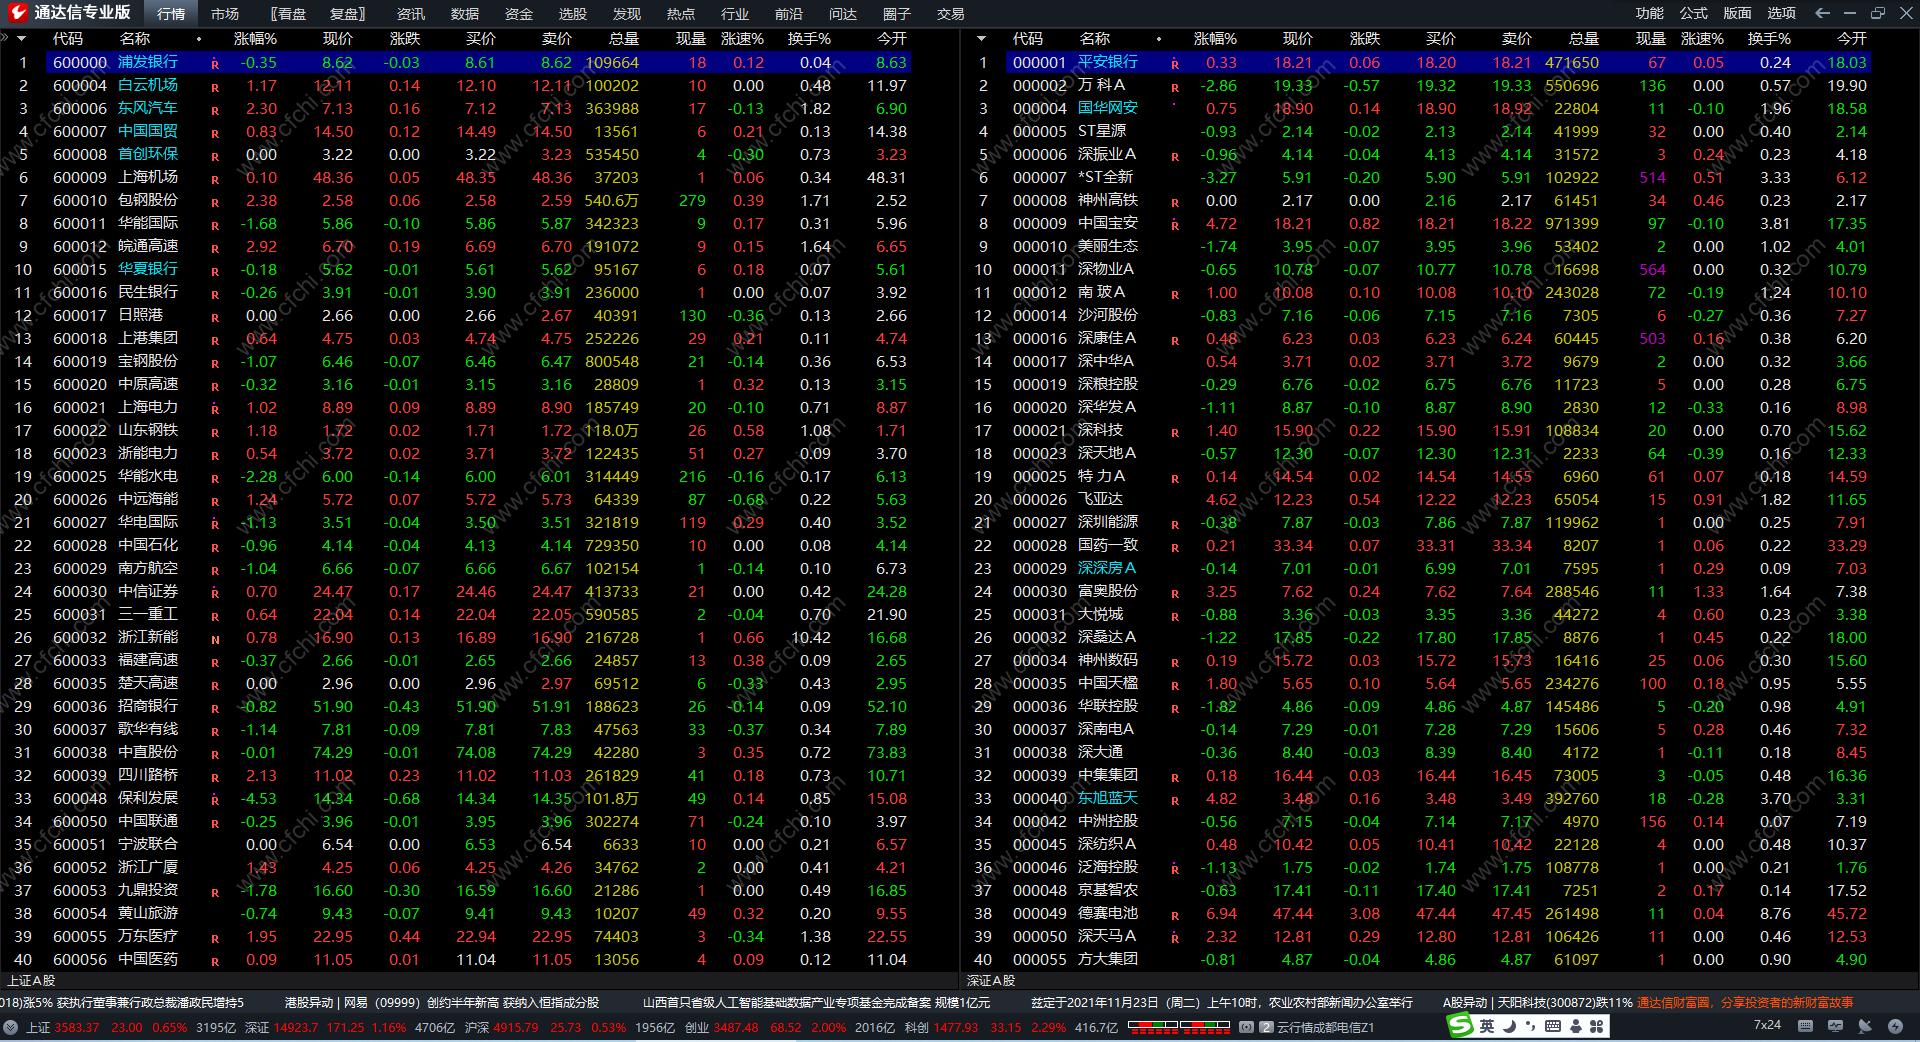This screenshot has width=1920, height=1042.
Task: Sort right list by 现价 column
Action: coord(1297,39)
